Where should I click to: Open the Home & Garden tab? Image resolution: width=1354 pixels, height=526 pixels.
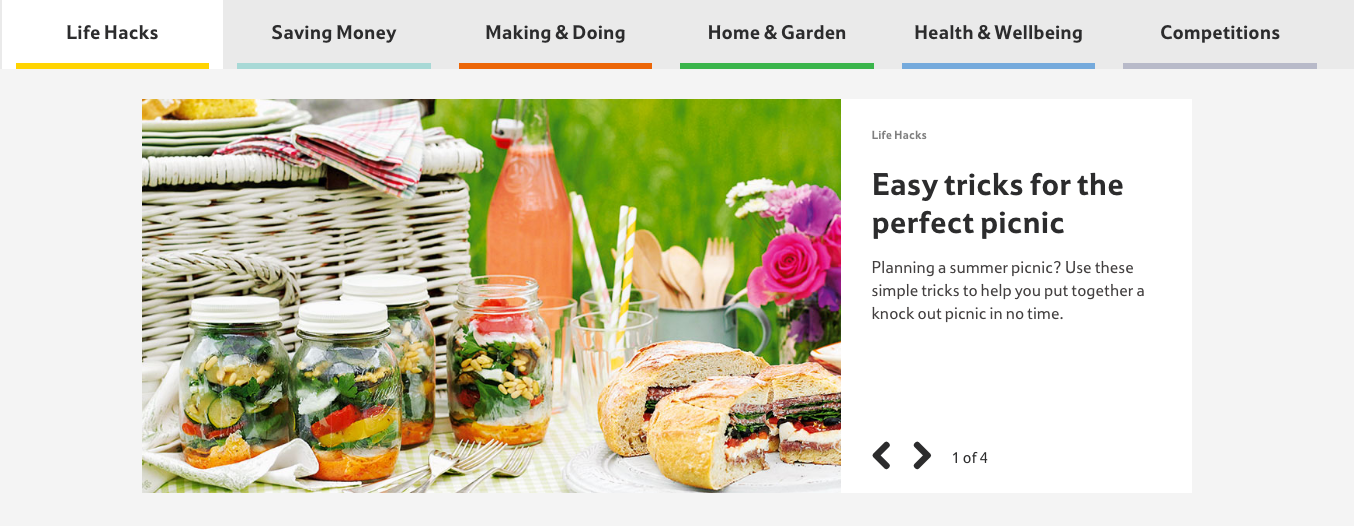click(777, 34)
